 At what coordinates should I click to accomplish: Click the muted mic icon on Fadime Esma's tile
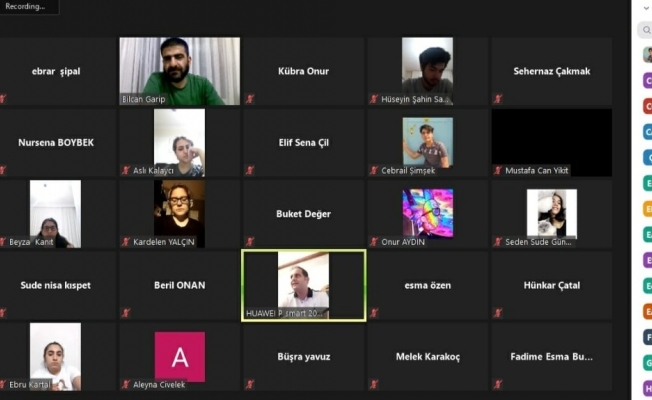pyautogui.click(x=497, y=383)
